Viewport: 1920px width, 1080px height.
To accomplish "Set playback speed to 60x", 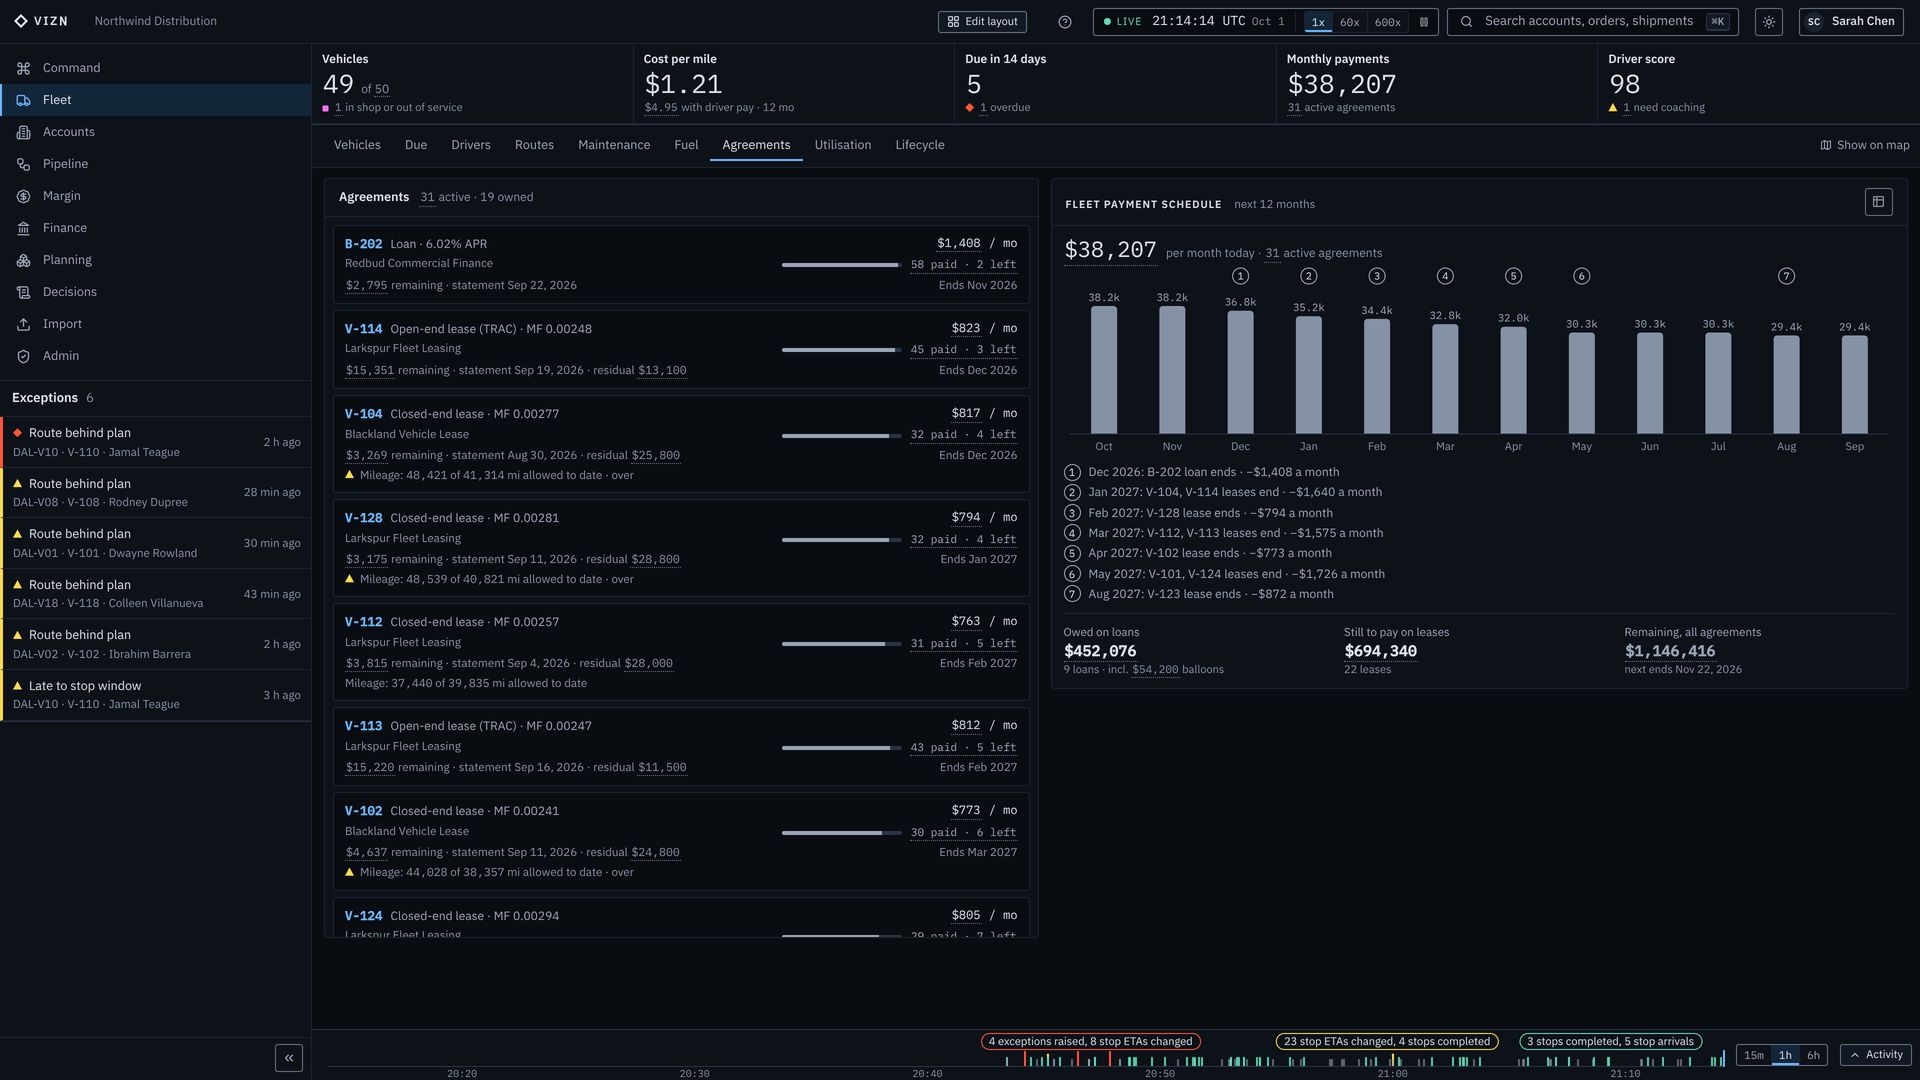I will [x=1349, y=22].
